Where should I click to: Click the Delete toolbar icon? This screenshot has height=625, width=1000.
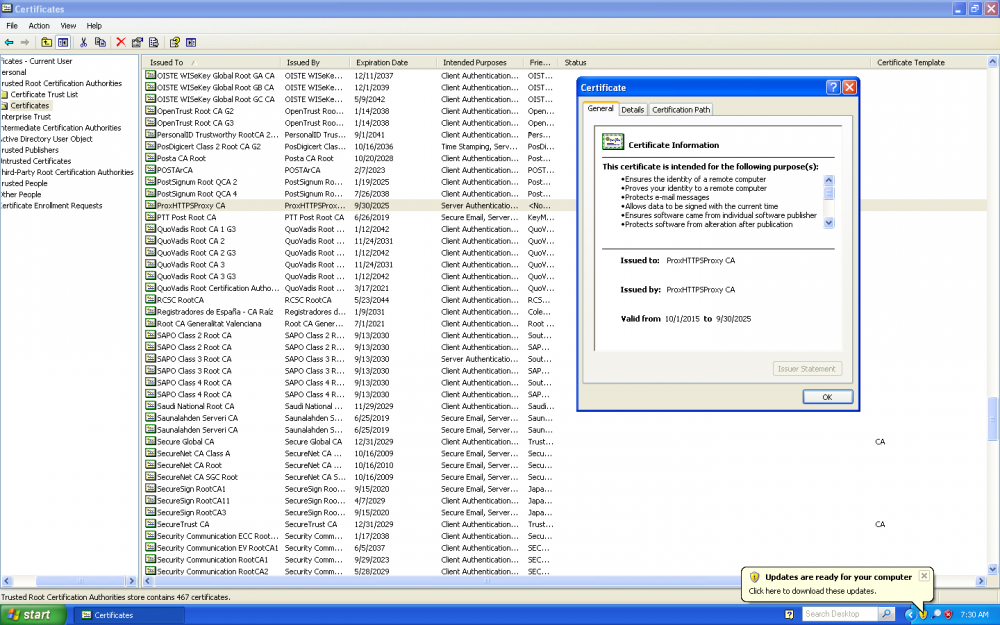(x=122, y=42)
